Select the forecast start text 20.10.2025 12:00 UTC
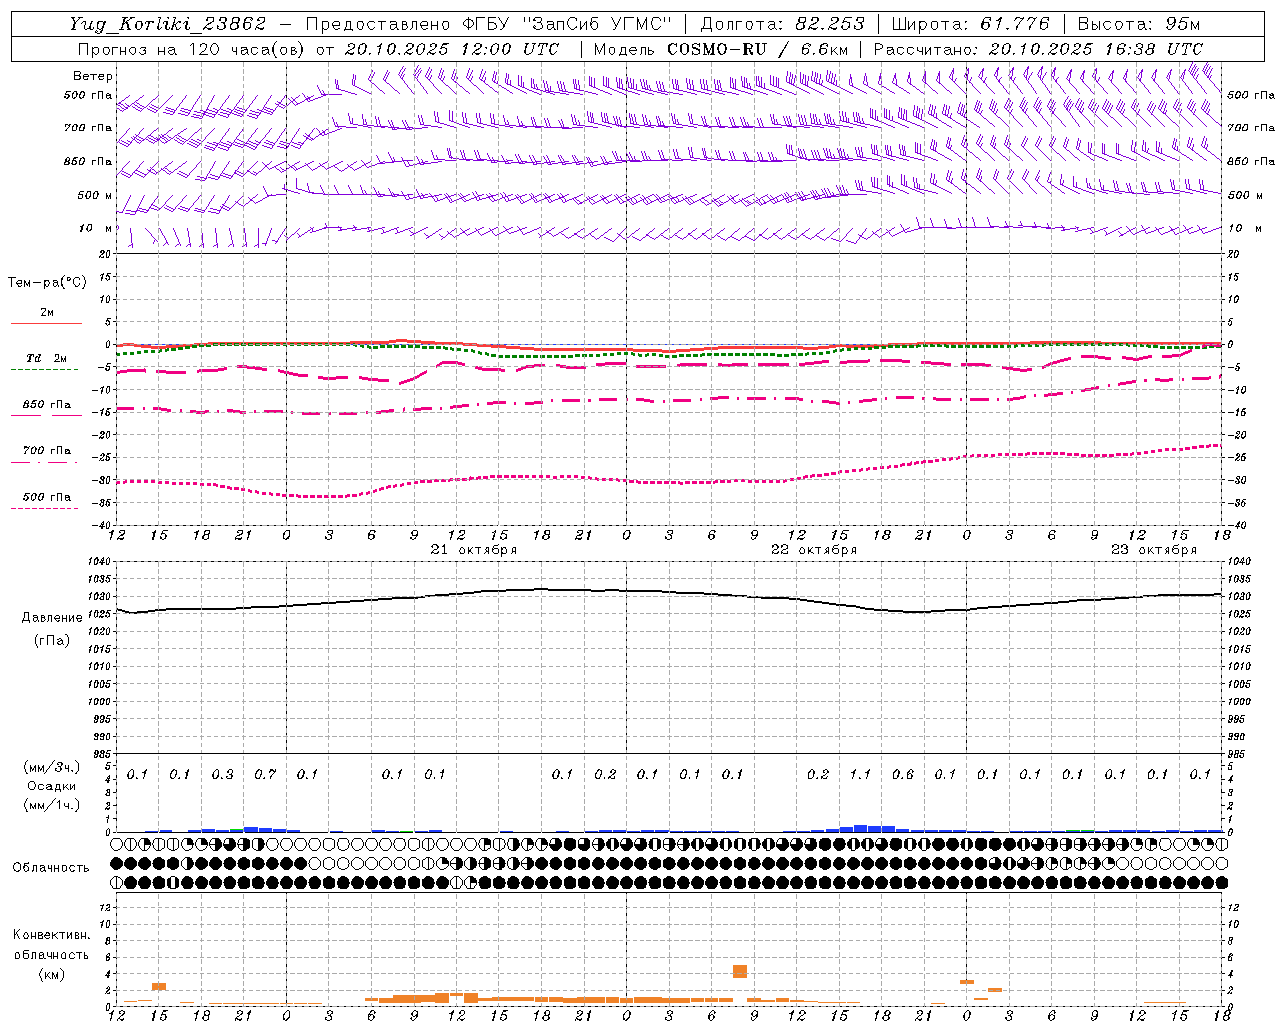The width and height of the screenshot is (1280, 1024). pyautogui.click(x=452, y=49)
